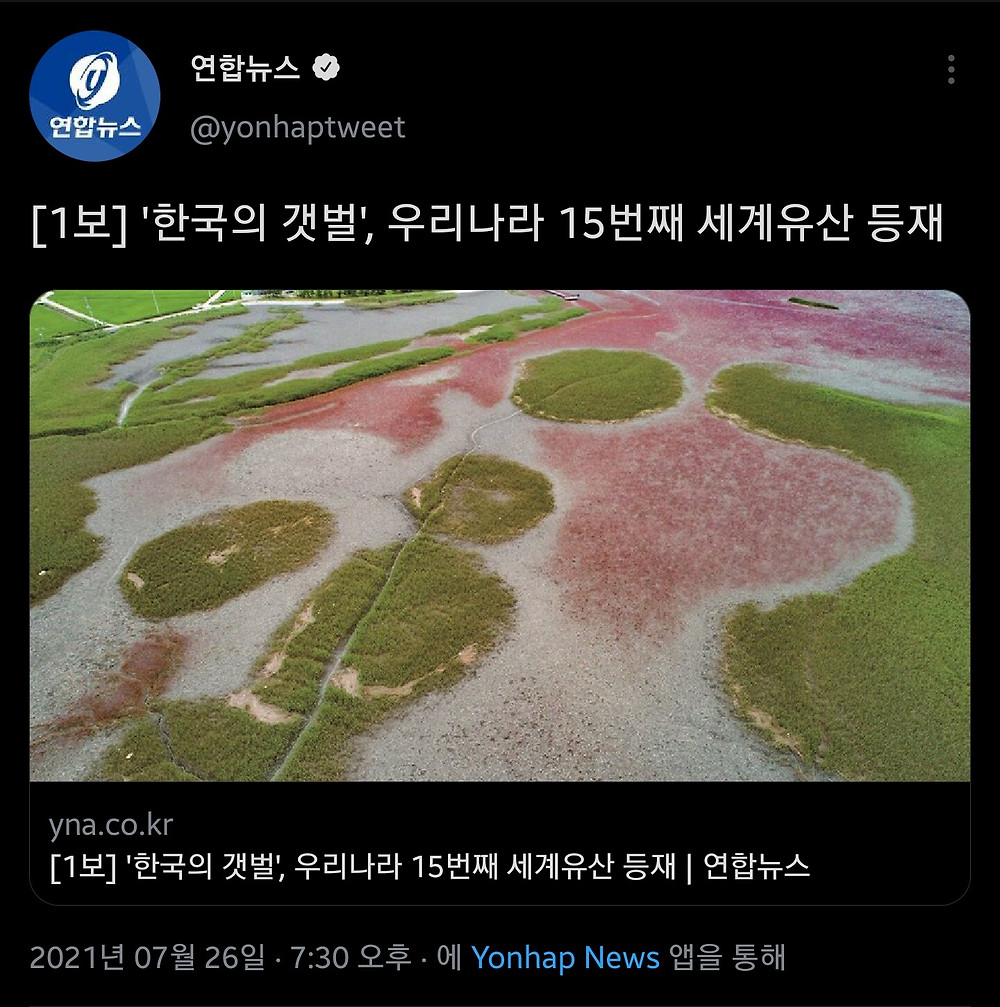Screen dimensions: 1000x1007
Task: Open the yna.co.kr domain link
Action: pos(111,825)
